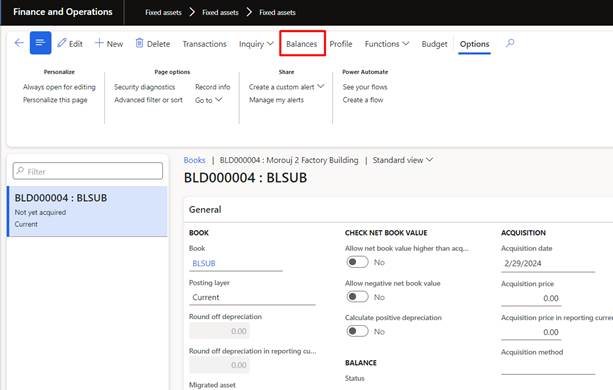This screenshot has height=390, width=613.
Task: Toggle Allow net book value higher switch
Action: click(x=357, y=262)
